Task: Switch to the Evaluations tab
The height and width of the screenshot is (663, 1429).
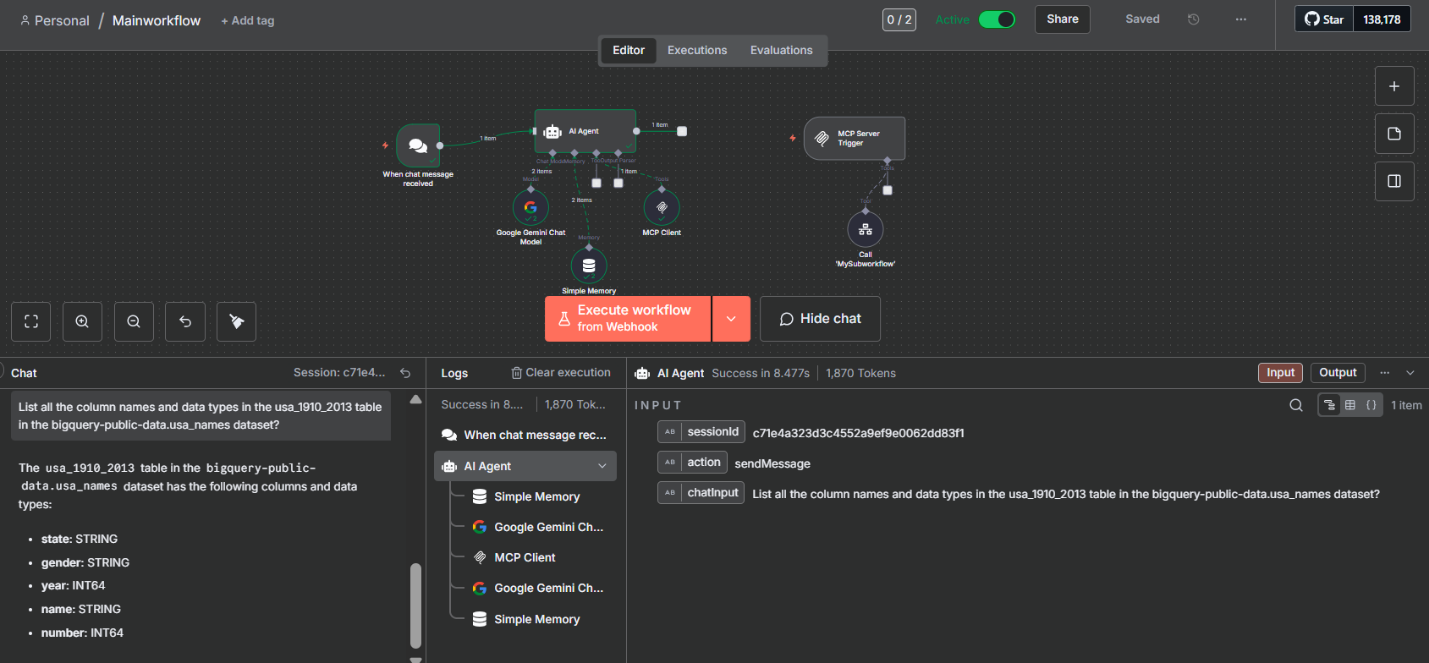Action: click(x=781, y=50)
